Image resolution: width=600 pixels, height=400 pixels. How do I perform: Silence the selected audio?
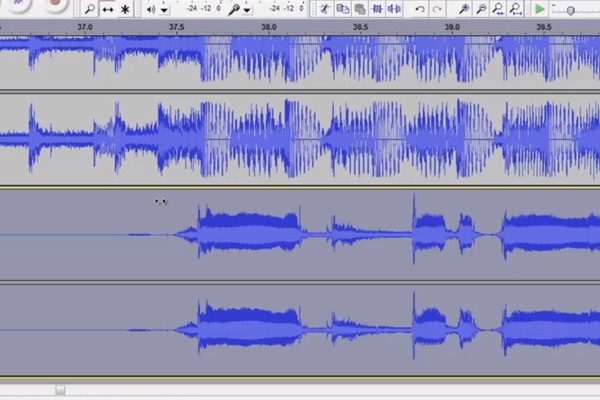point(395,9)
